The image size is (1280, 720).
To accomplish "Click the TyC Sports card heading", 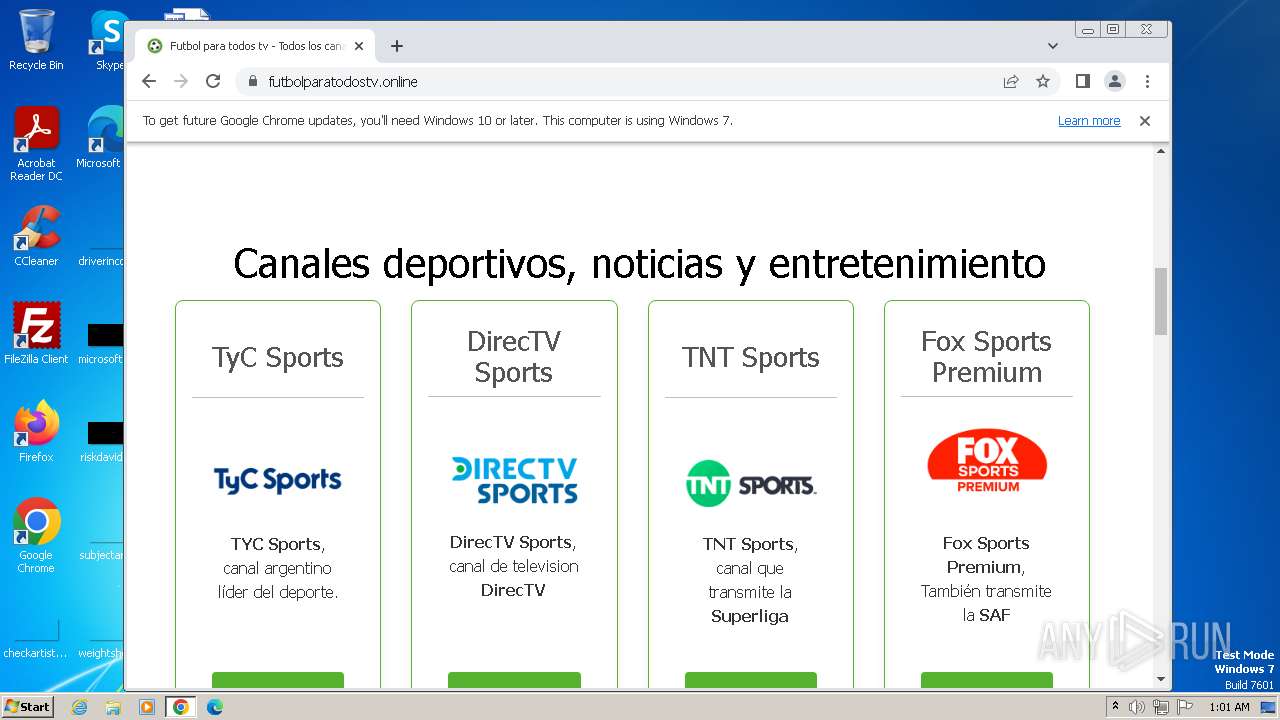I will [x=278, y=357].
